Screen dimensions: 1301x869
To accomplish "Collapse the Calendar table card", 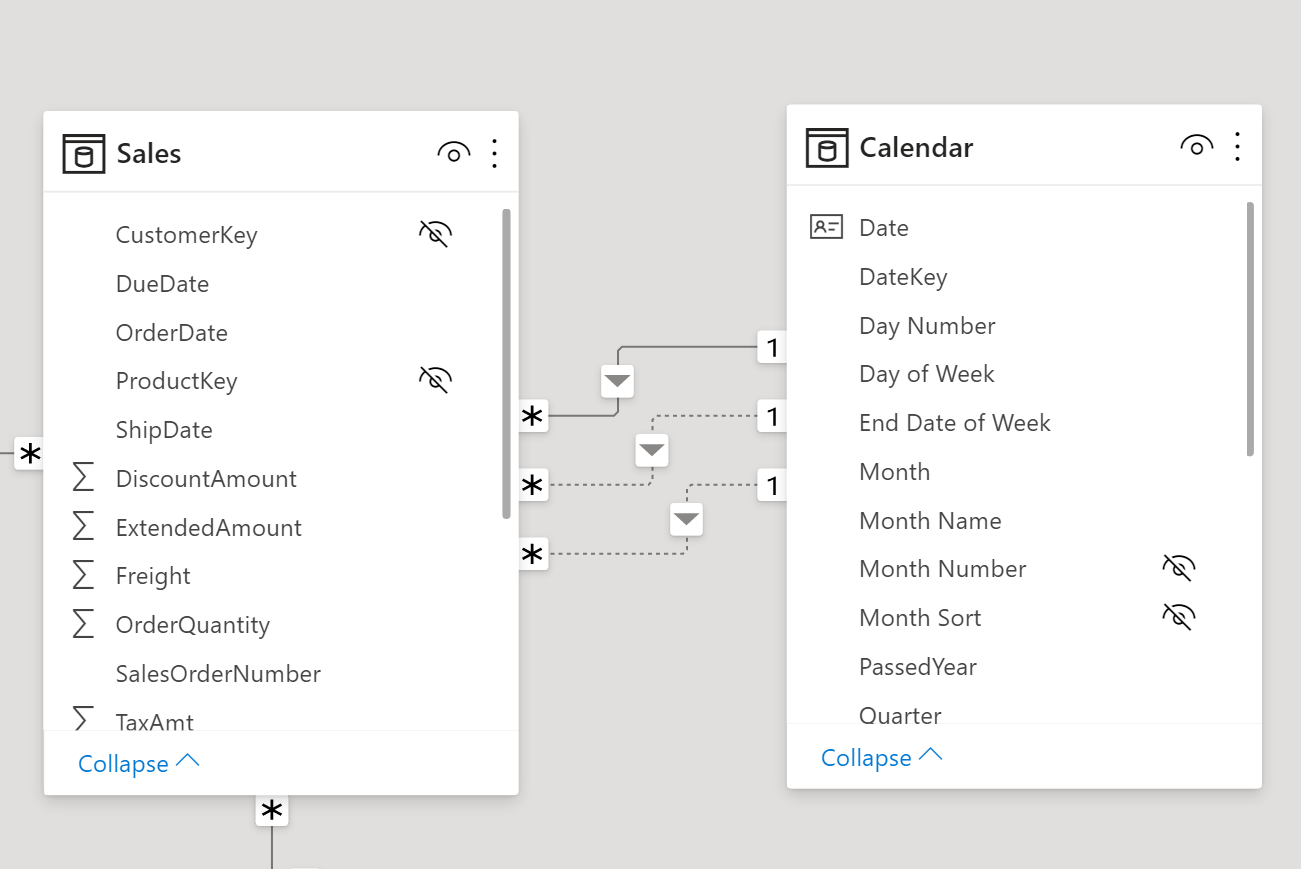I will [881, 758].
